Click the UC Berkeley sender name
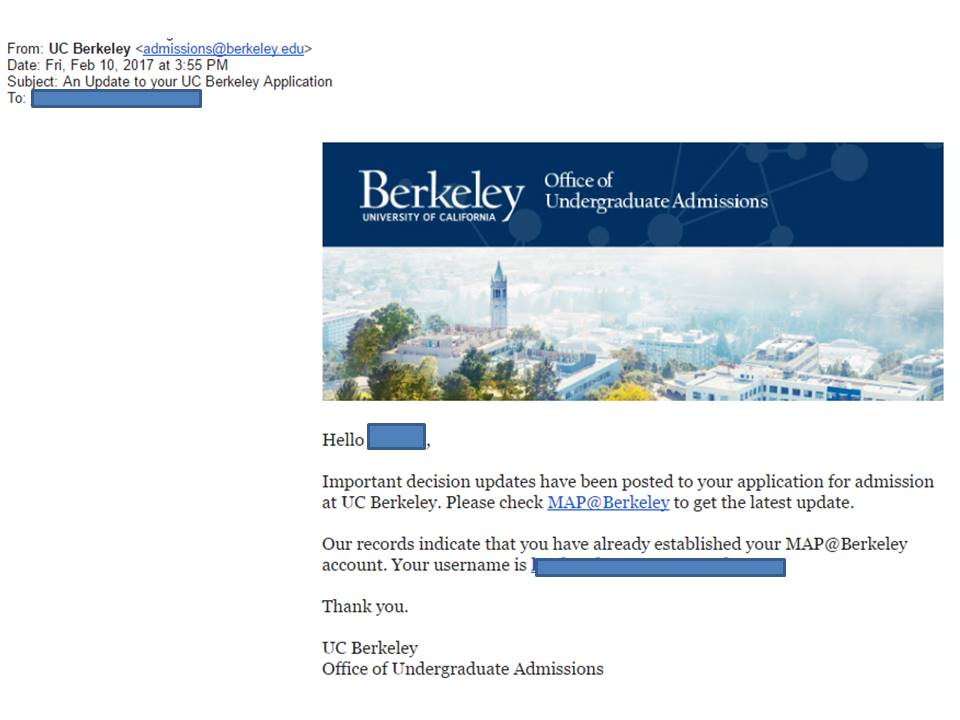The width and height of the screenshot is (960, 720). pyautogui.click(x=89, y=48)
